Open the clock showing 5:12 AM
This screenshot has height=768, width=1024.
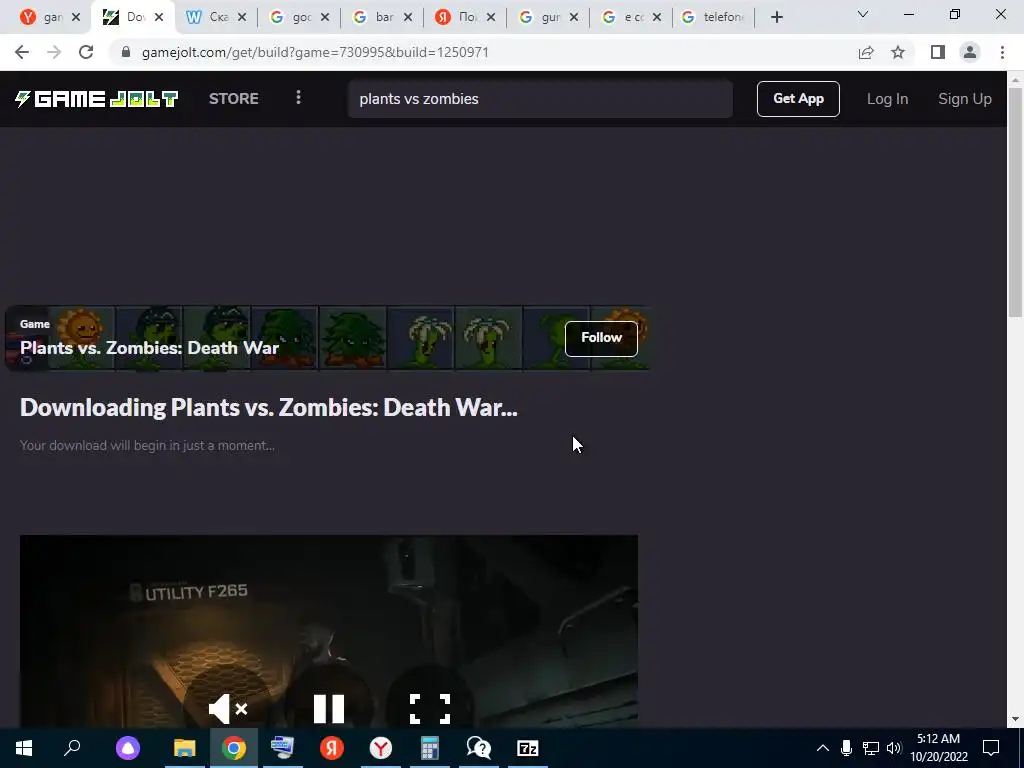point(939,748)
